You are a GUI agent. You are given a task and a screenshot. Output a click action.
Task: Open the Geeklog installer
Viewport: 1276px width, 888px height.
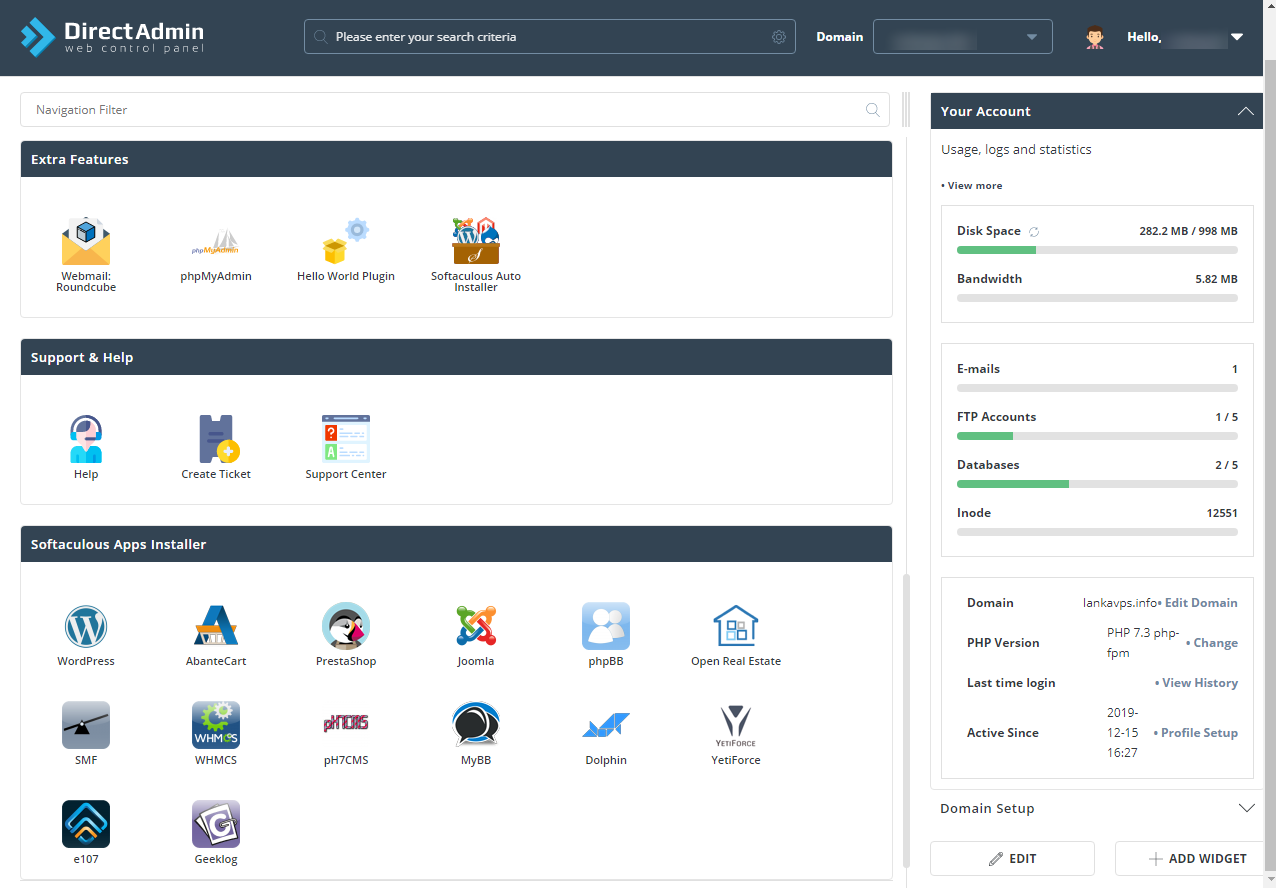coord(216,832)
